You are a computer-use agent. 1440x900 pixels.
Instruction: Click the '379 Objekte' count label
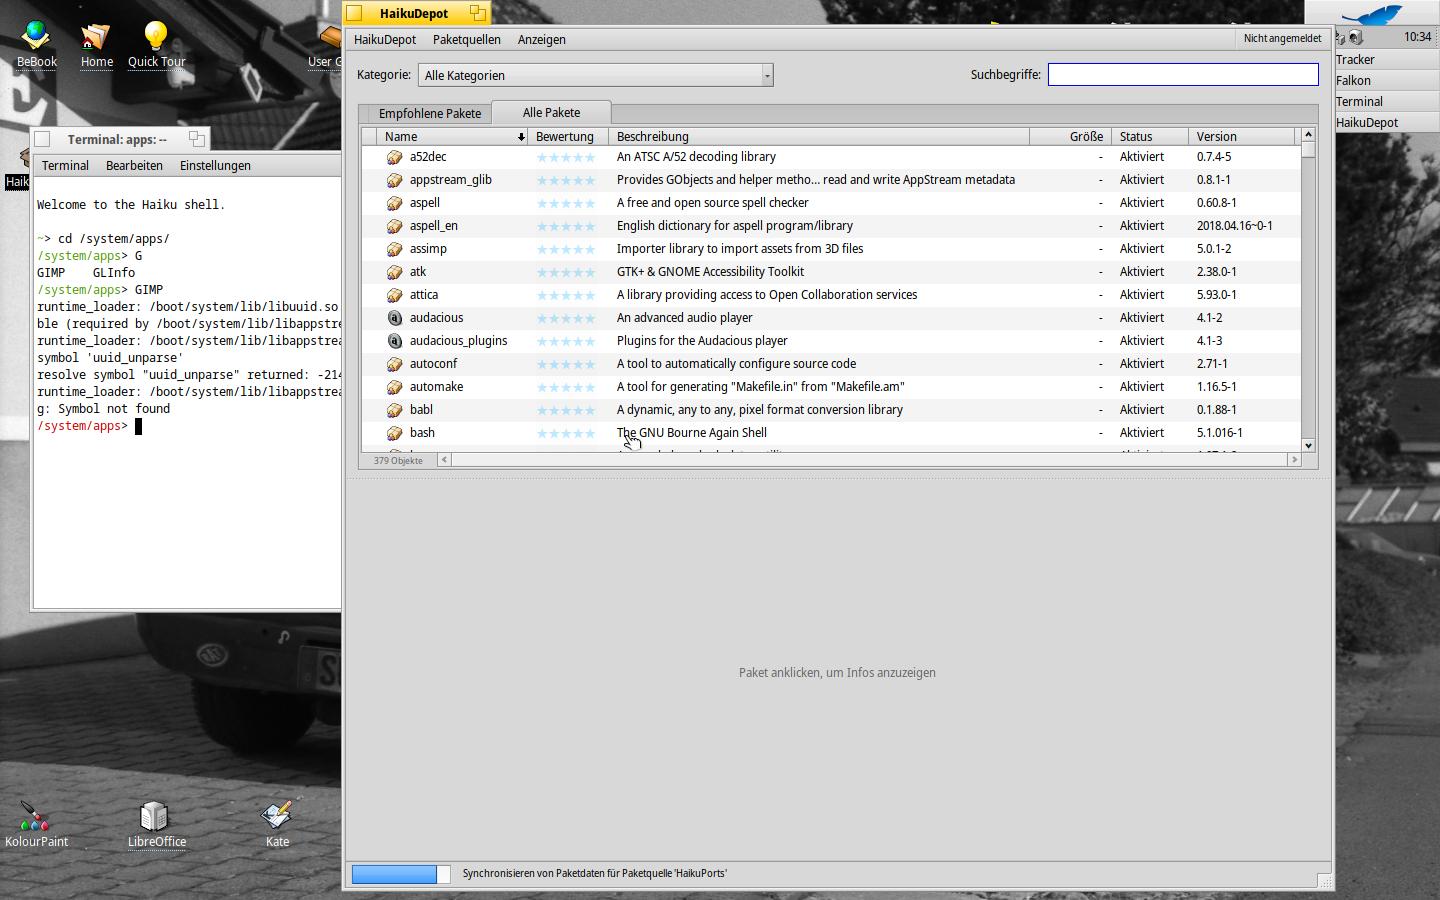pos(398,461)
